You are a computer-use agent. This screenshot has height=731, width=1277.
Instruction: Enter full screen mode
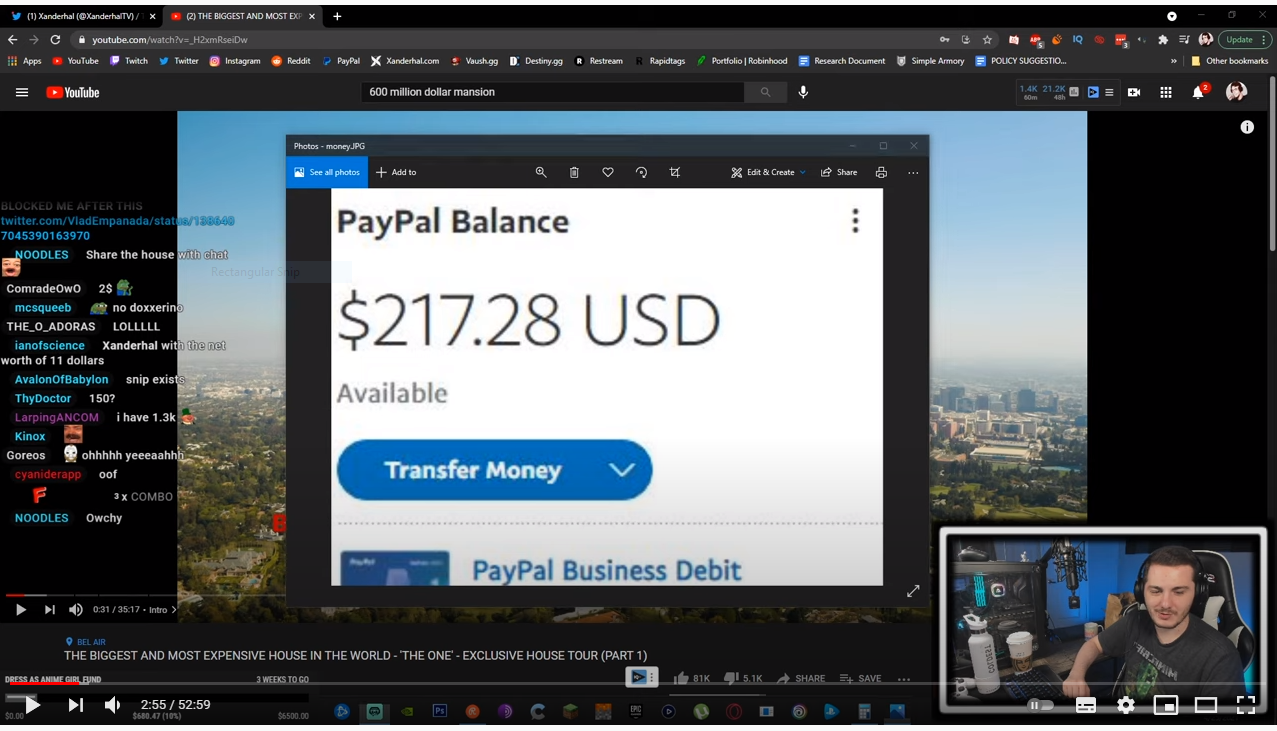1246,705
